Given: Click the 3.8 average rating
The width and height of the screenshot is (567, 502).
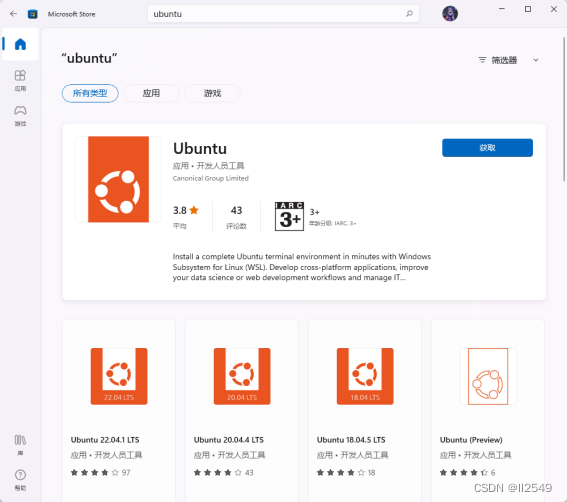Looking at the screenshot, I should [x=186, y=216].
